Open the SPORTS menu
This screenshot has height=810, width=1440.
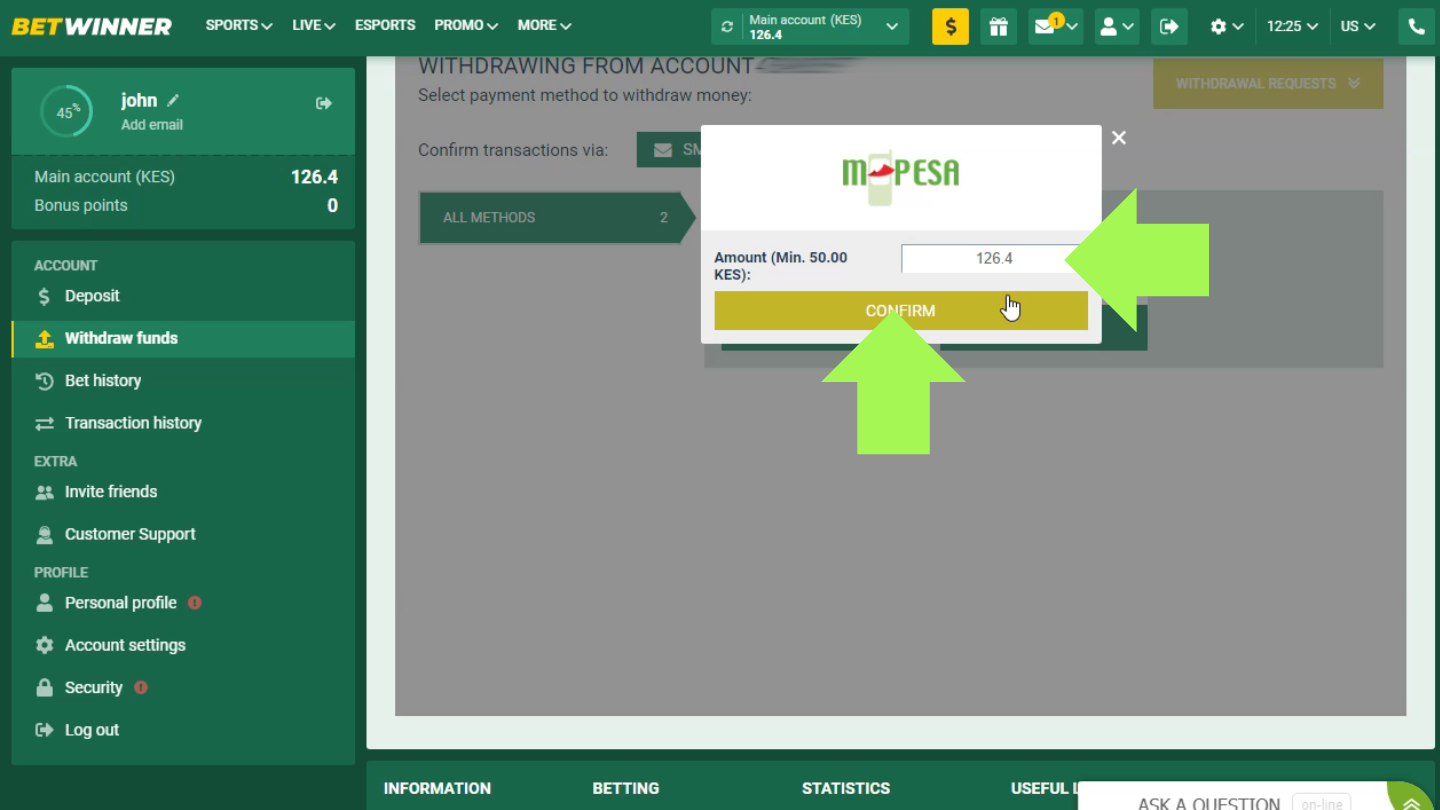(x=238, y=26)
